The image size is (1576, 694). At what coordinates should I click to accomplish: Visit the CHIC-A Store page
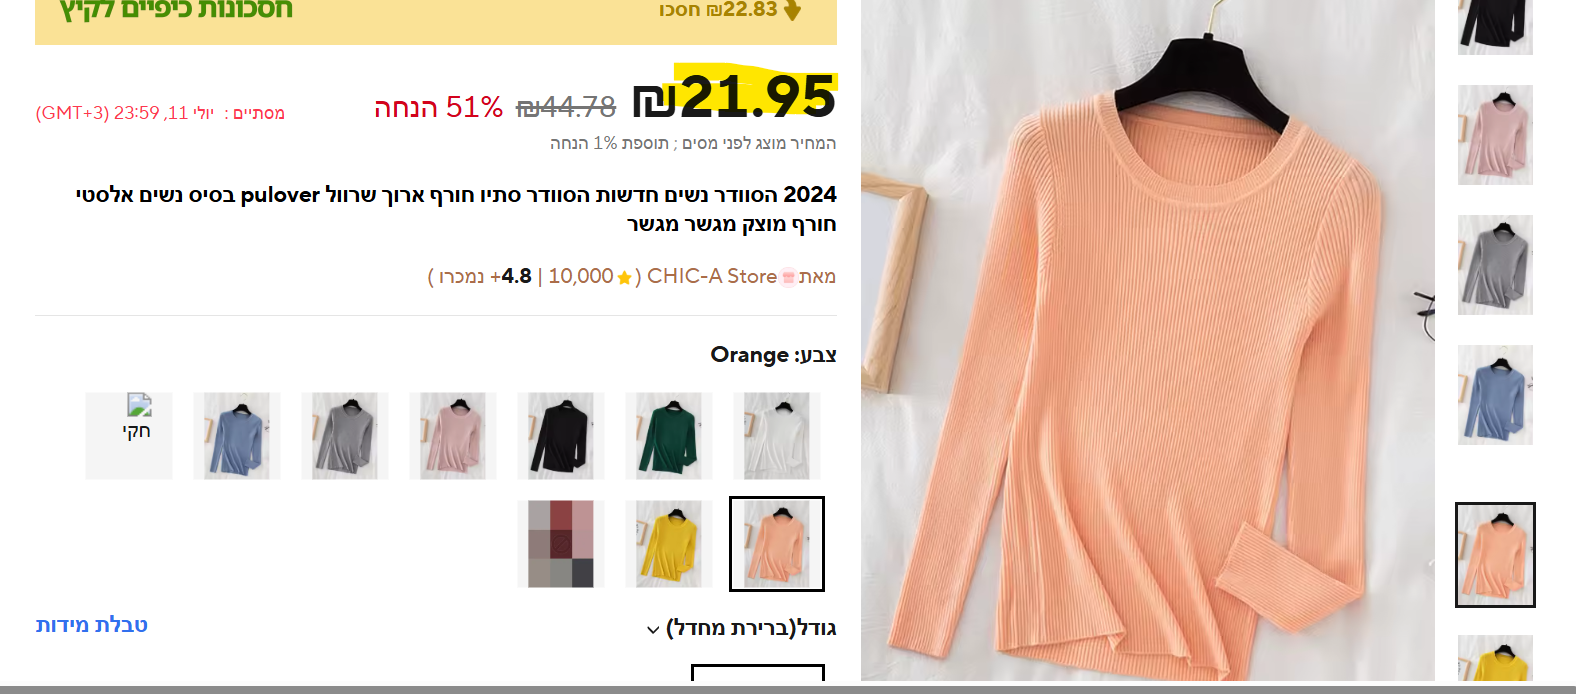coord(712,276)
